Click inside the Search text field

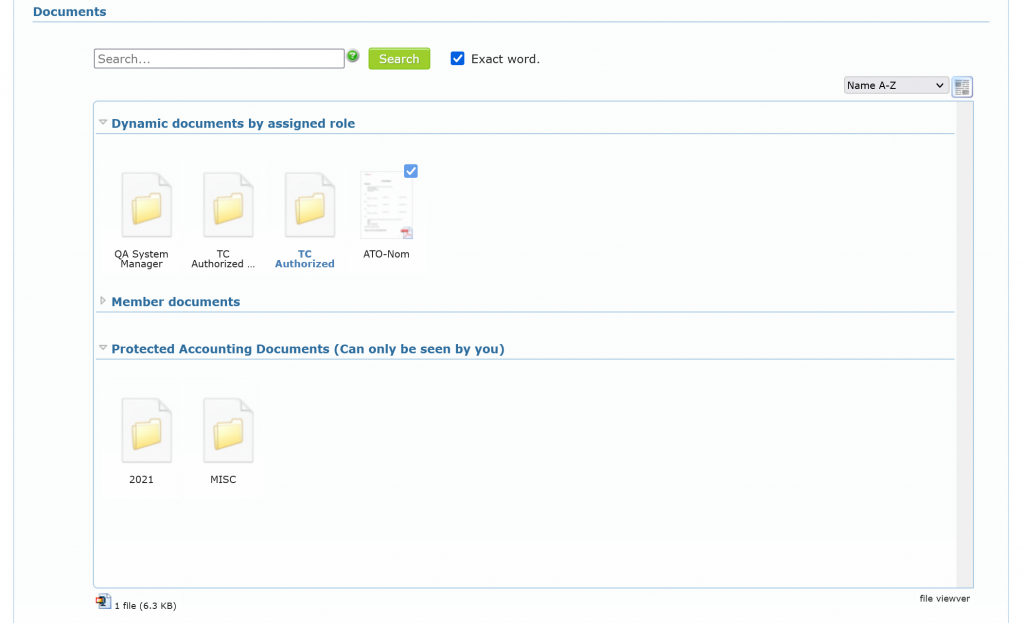pyautogui.click(x=219, y=59)
